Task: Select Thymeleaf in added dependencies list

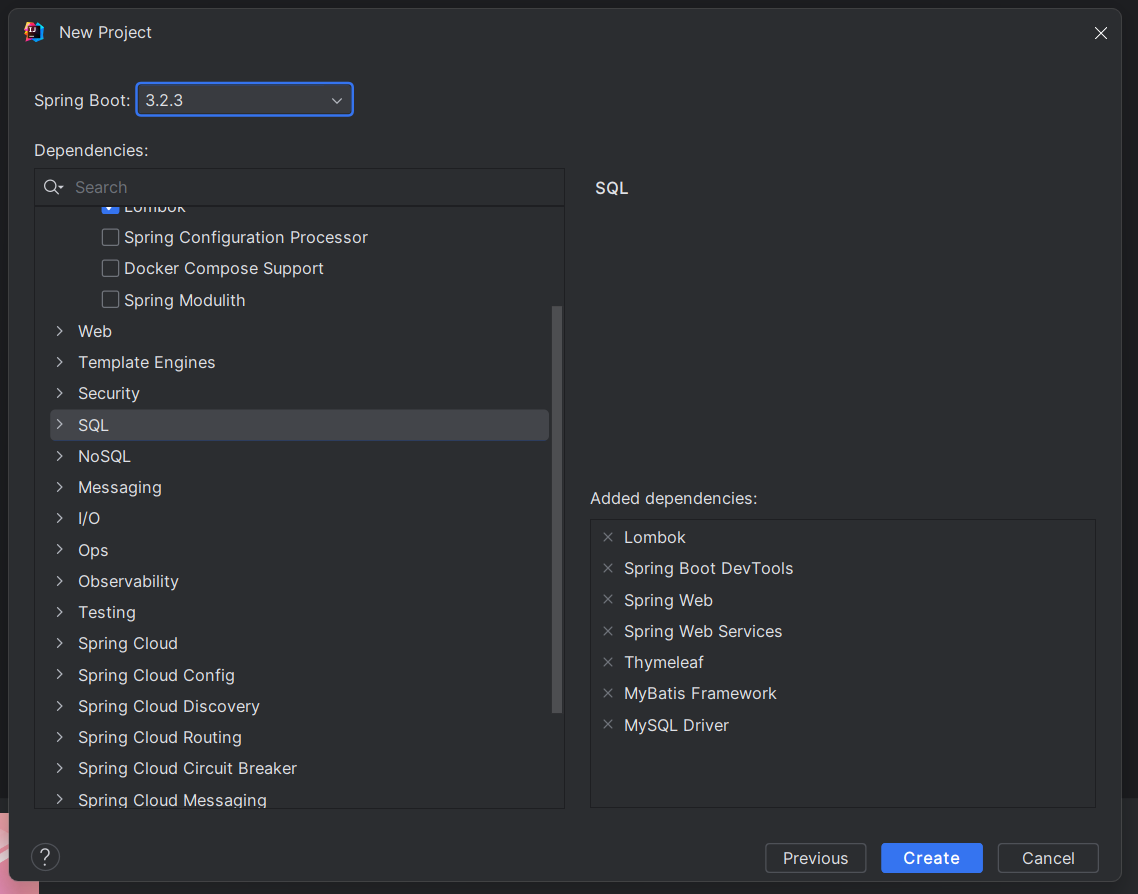Action: pyautogui.click(x=663, y=663)
